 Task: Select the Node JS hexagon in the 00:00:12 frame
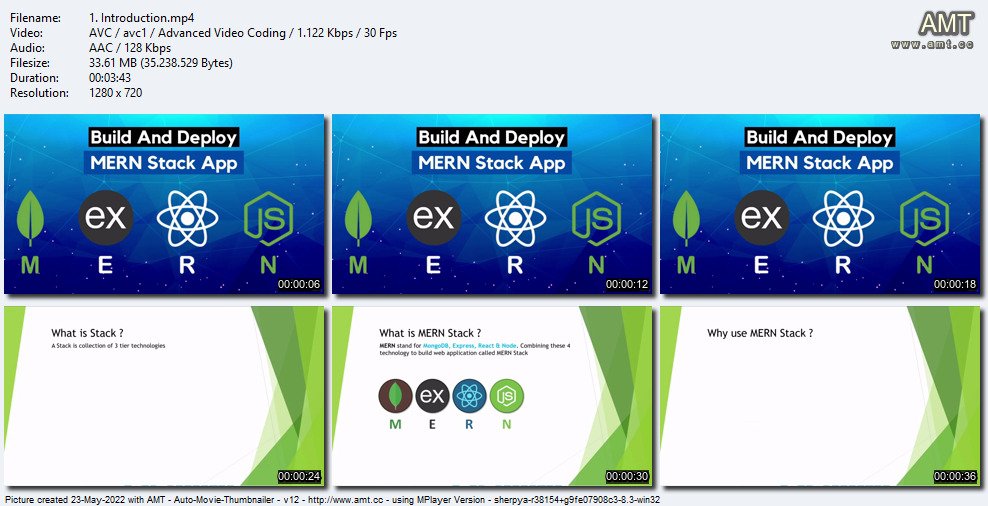click(x=597, y=219)
